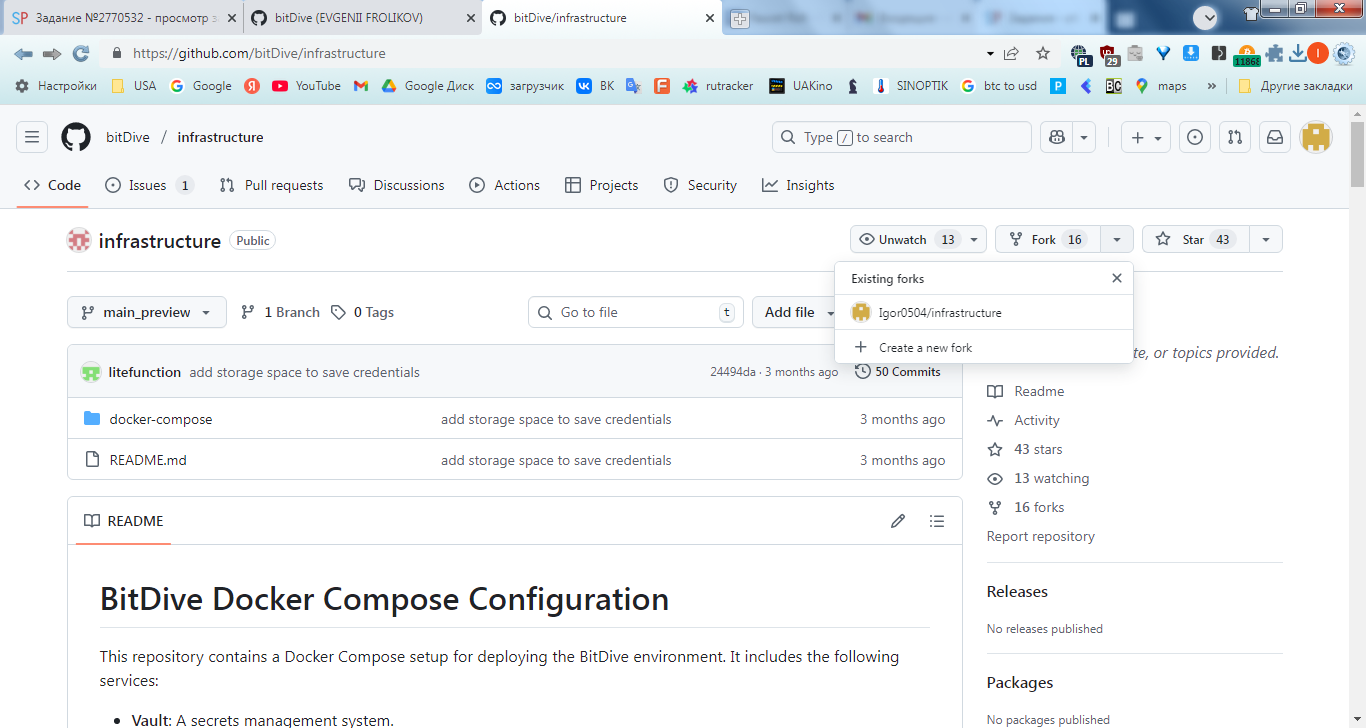This screenshot has width=1366, height=728.
Task: Open the GitHub hamburger navigation menu
Action: 32,137
